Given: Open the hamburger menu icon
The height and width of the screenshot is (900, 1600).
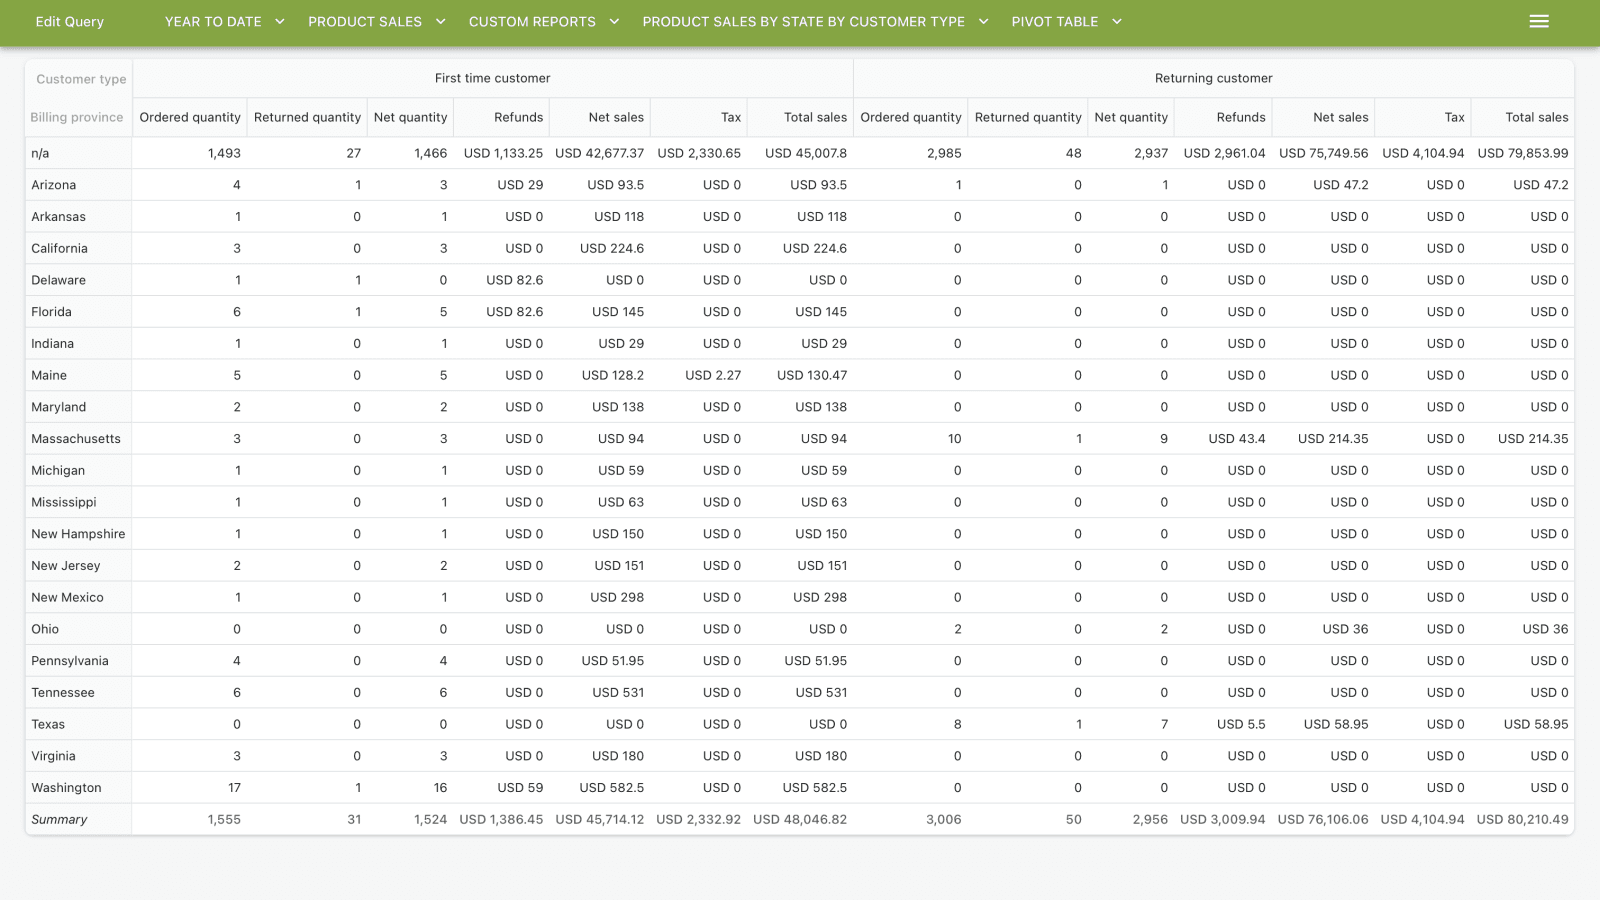Looking at the screenshot, I should point(1538,21).
